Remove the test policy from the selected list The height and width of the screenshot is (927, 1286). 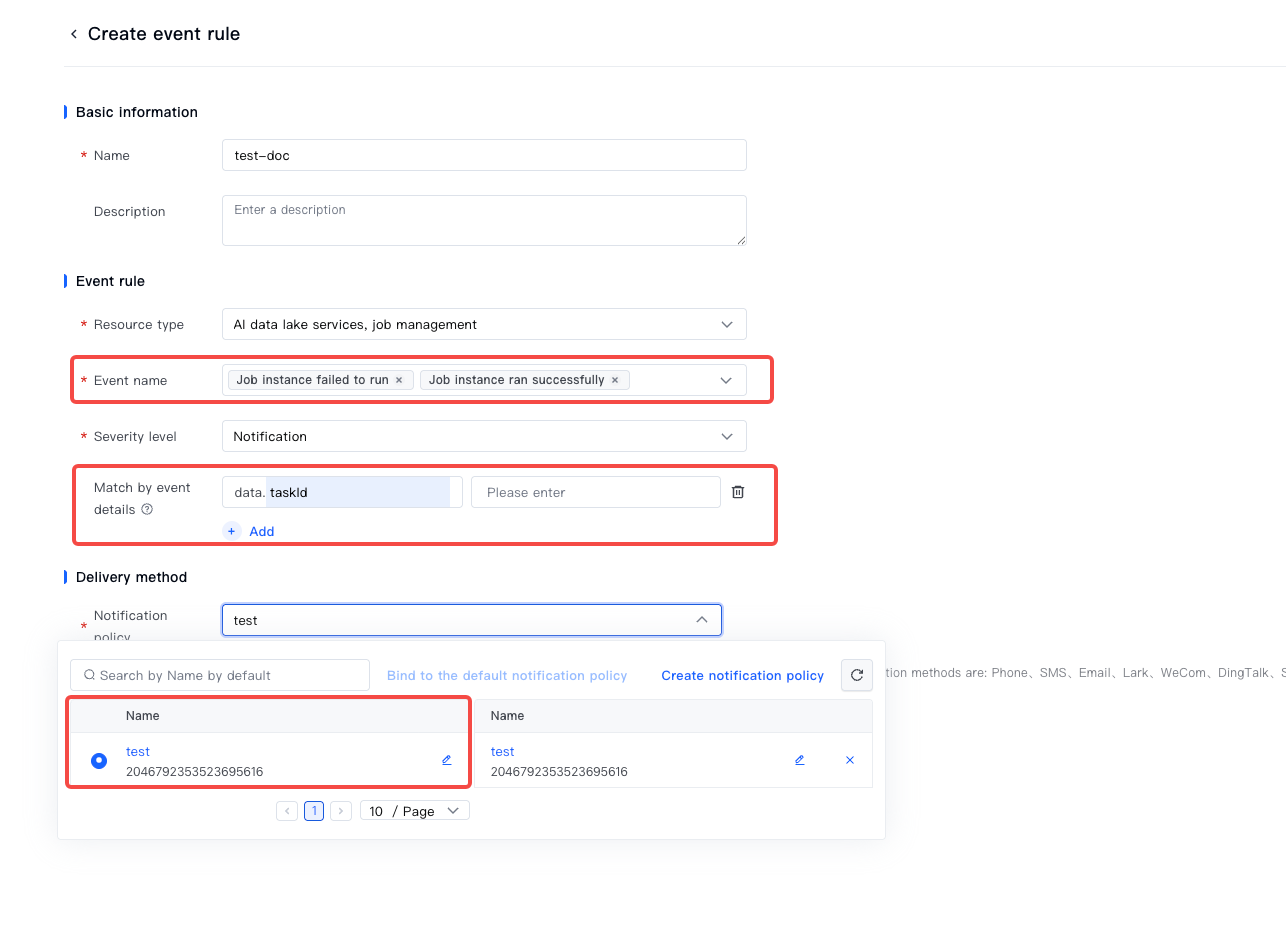(x=850, y=760)
